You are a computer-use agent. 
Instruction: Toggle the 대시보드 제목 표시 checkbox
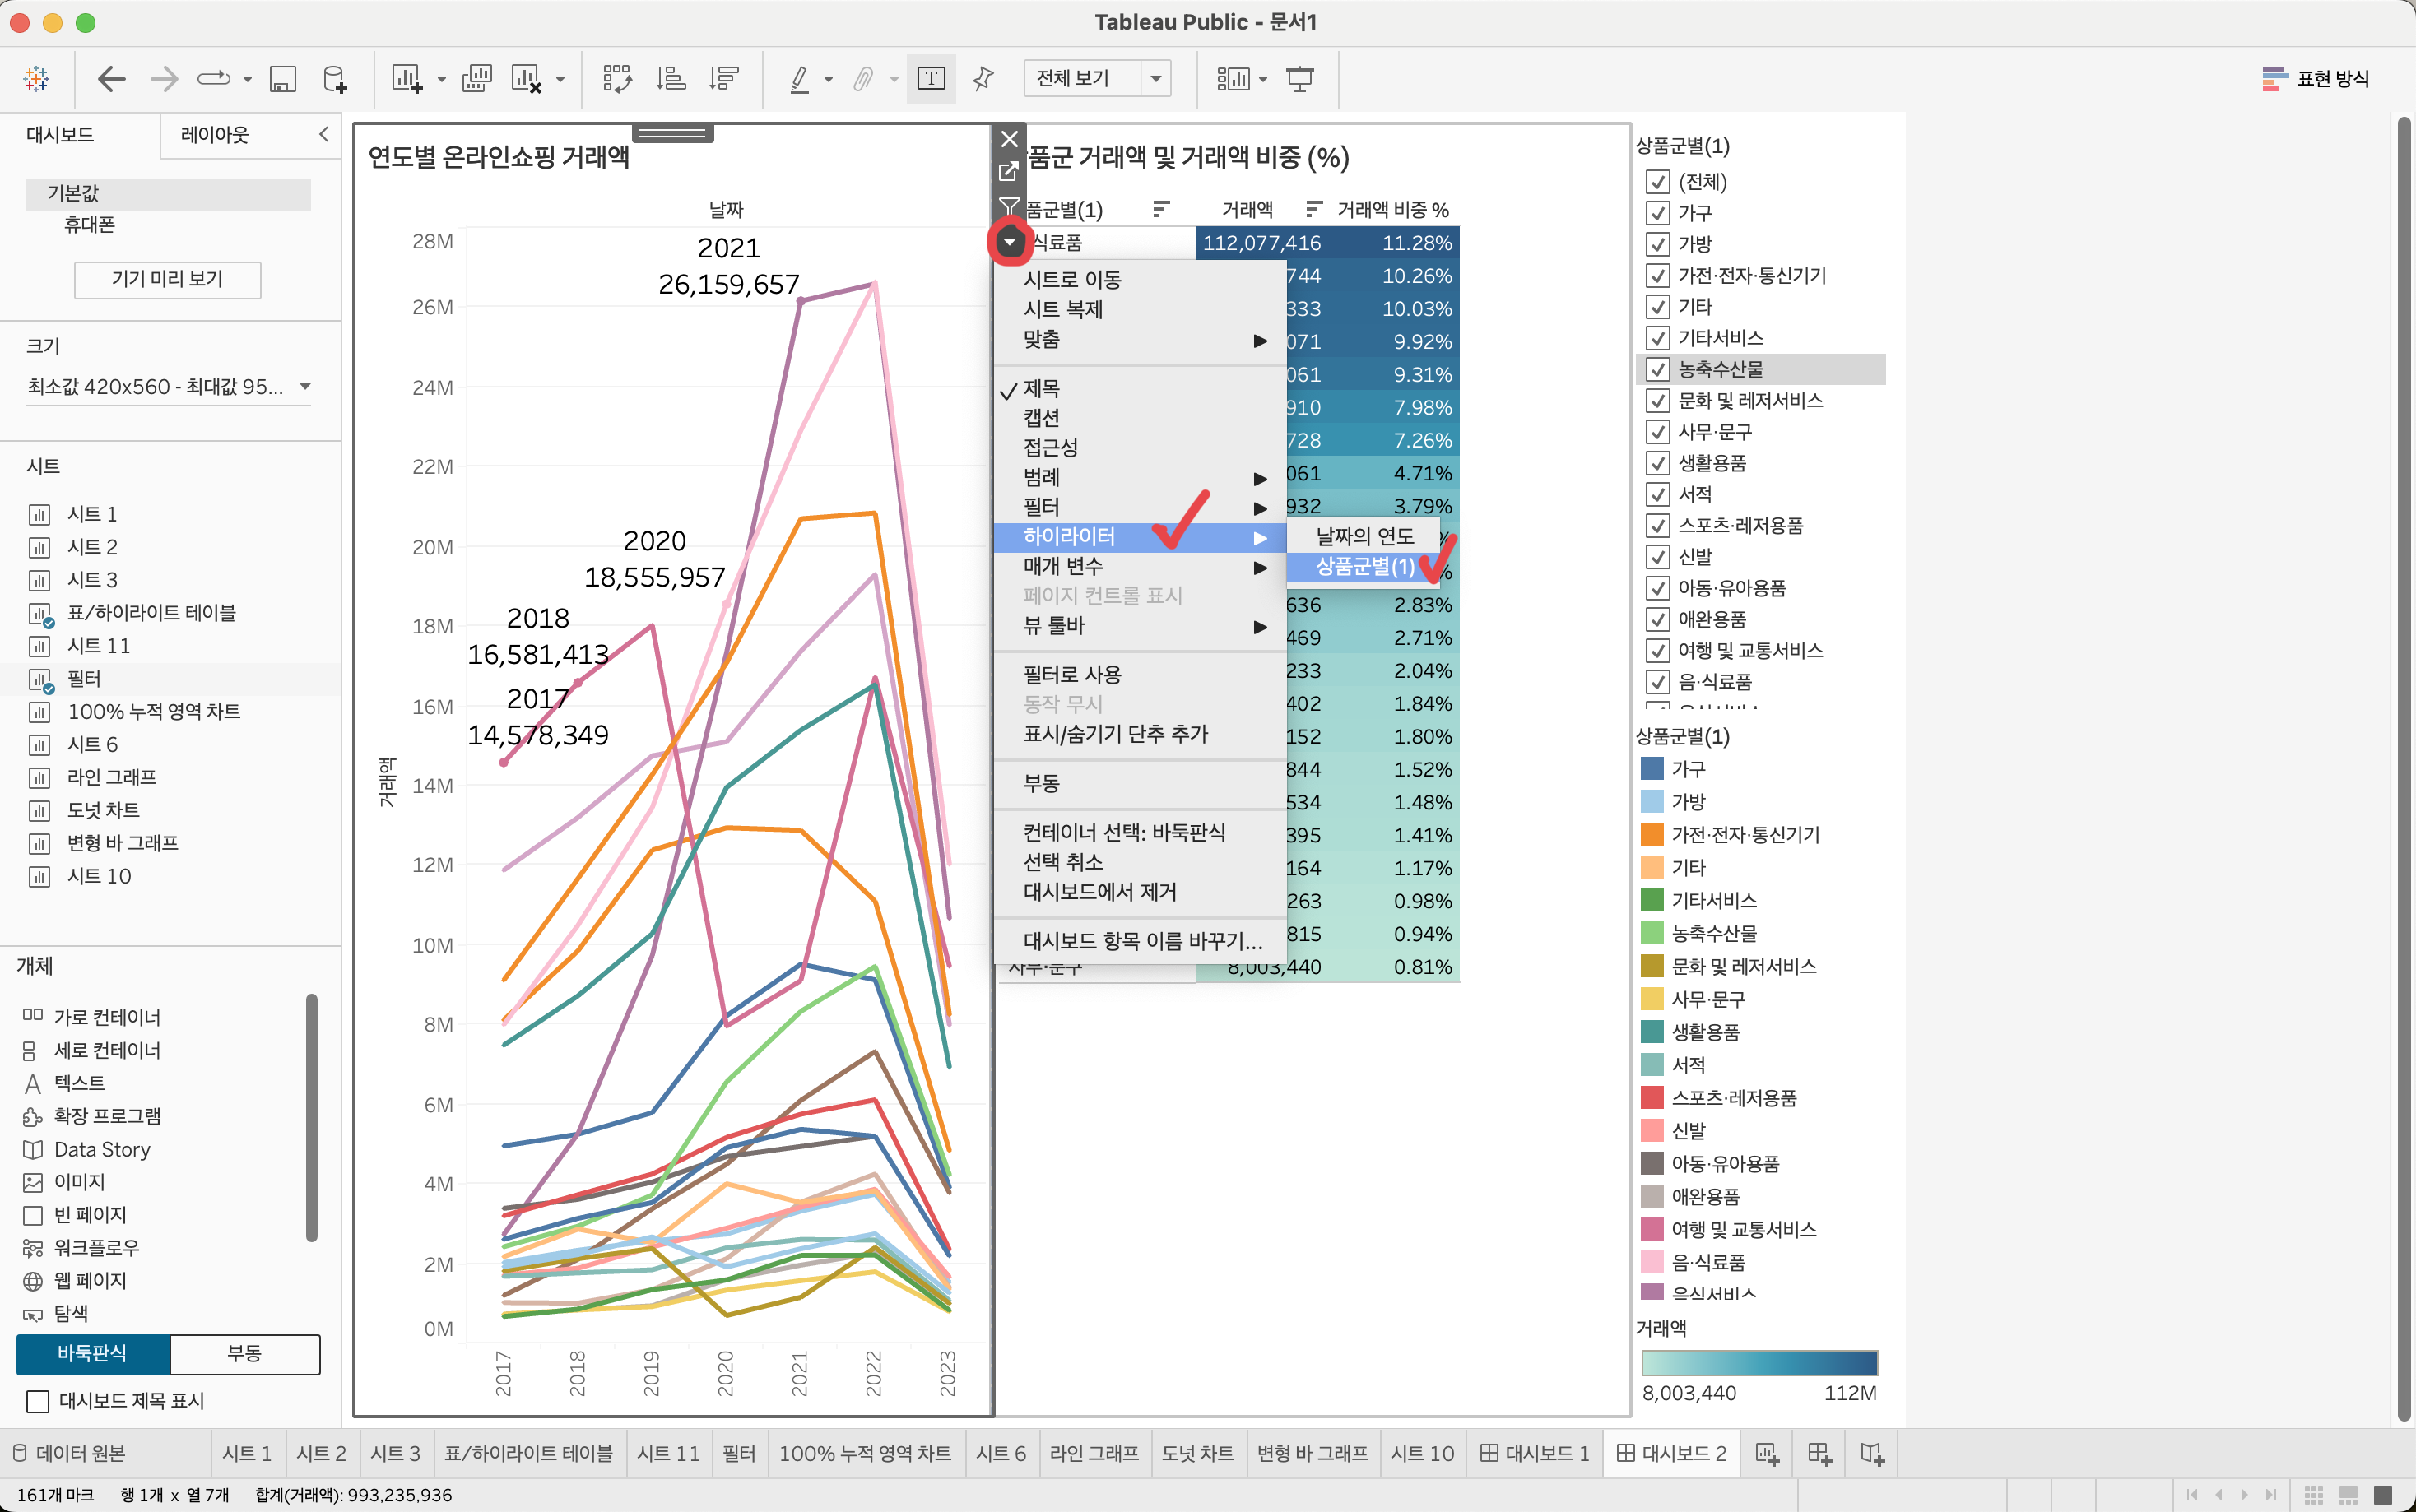point(38,1401)
